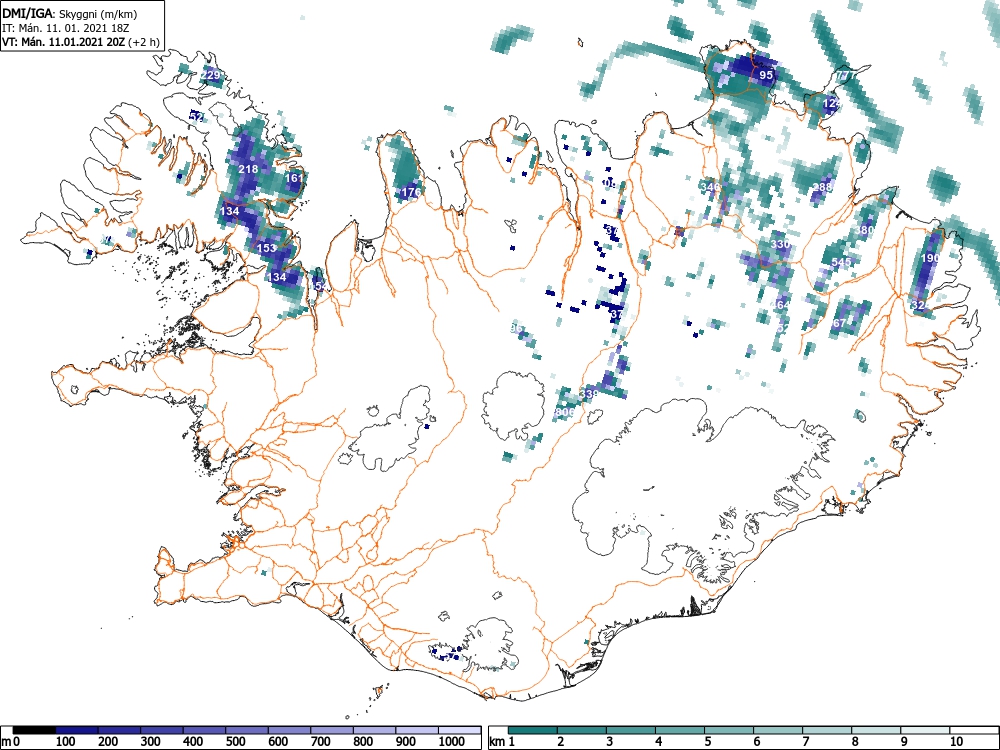The width and height of the screenshot is (1000, 750).
Task: Click the 95 visibility value on map
Action: click(766, 75)
